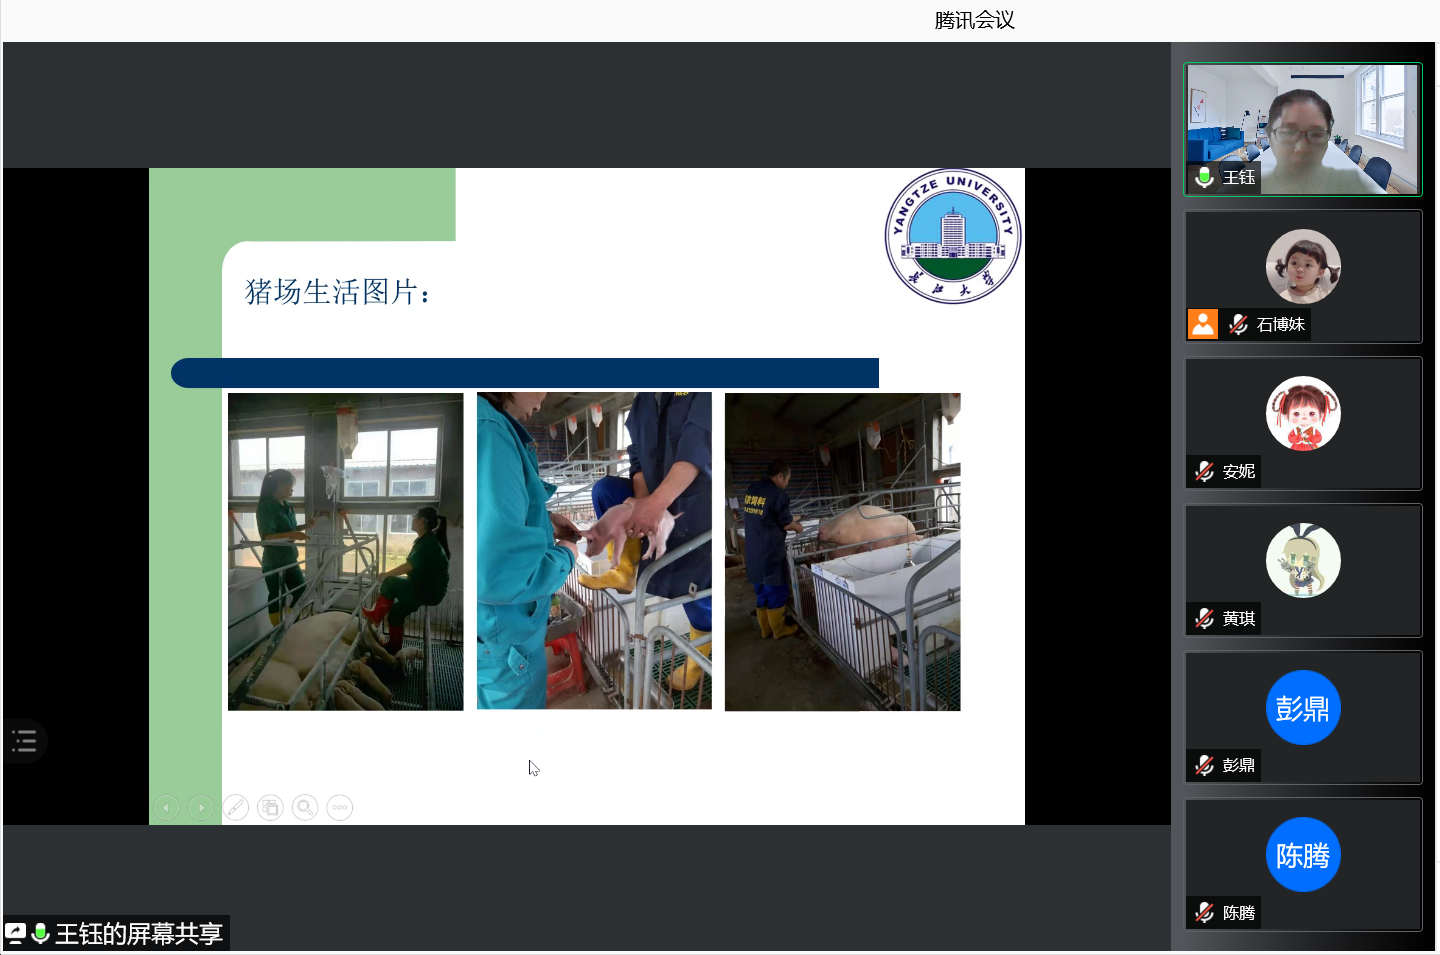Toggle the muted microphone icon for 石博妹

pos(1238,324)
